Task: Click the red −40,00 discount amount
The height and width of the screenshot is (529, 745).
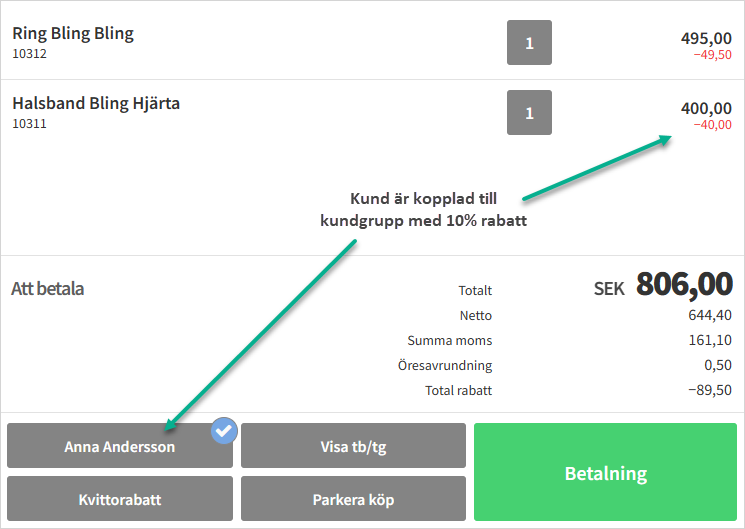Action: tap(711, 125)
